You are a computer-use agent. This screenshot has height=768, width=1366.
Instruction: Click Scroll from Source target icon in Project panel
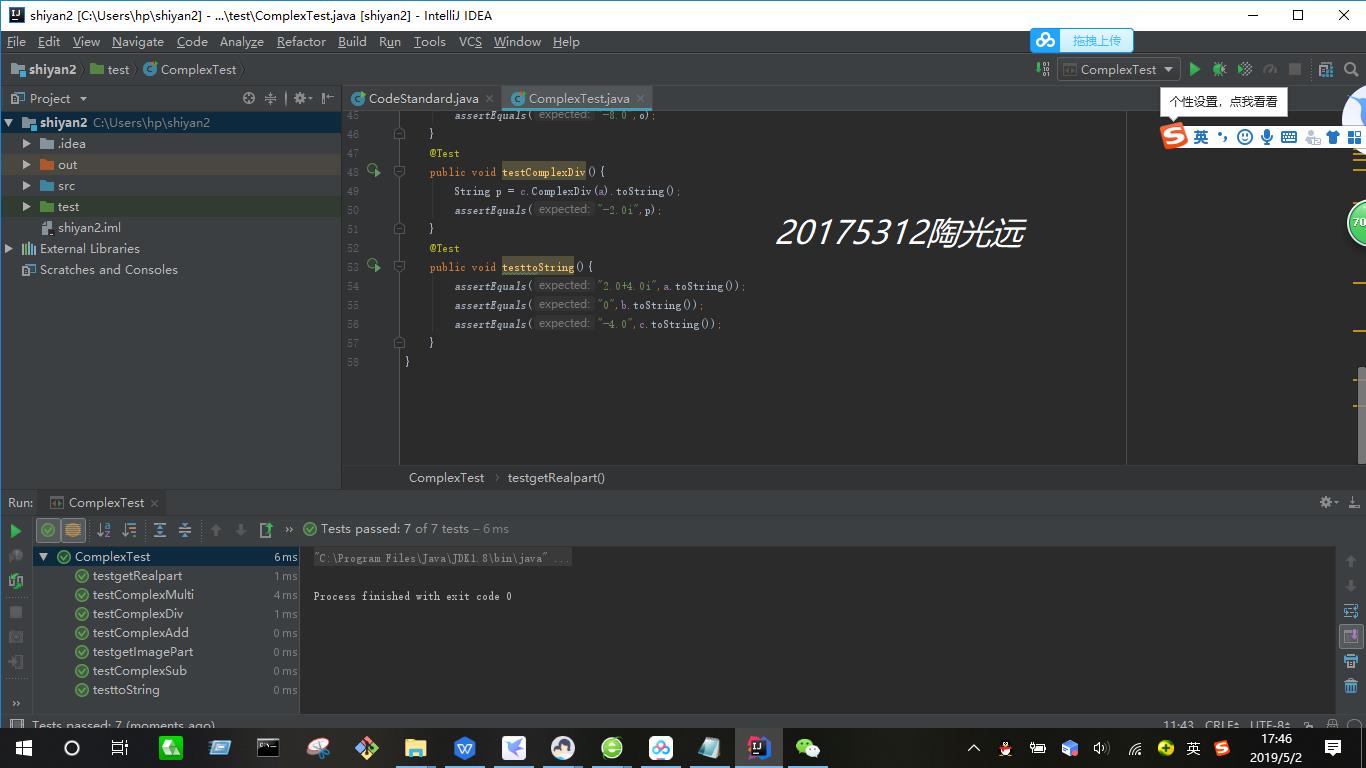click(x=249, y=98)
